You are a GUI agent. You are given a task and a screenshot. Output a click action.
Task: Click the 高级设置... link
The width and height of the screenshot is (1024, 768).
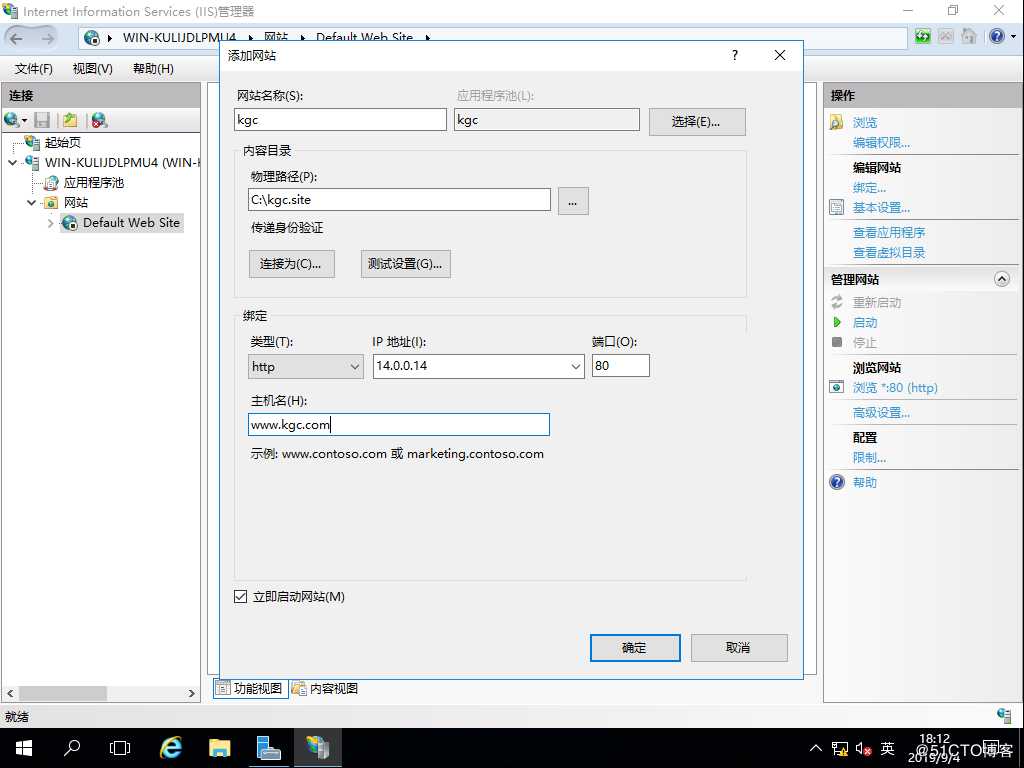click(x=881, y=413)
